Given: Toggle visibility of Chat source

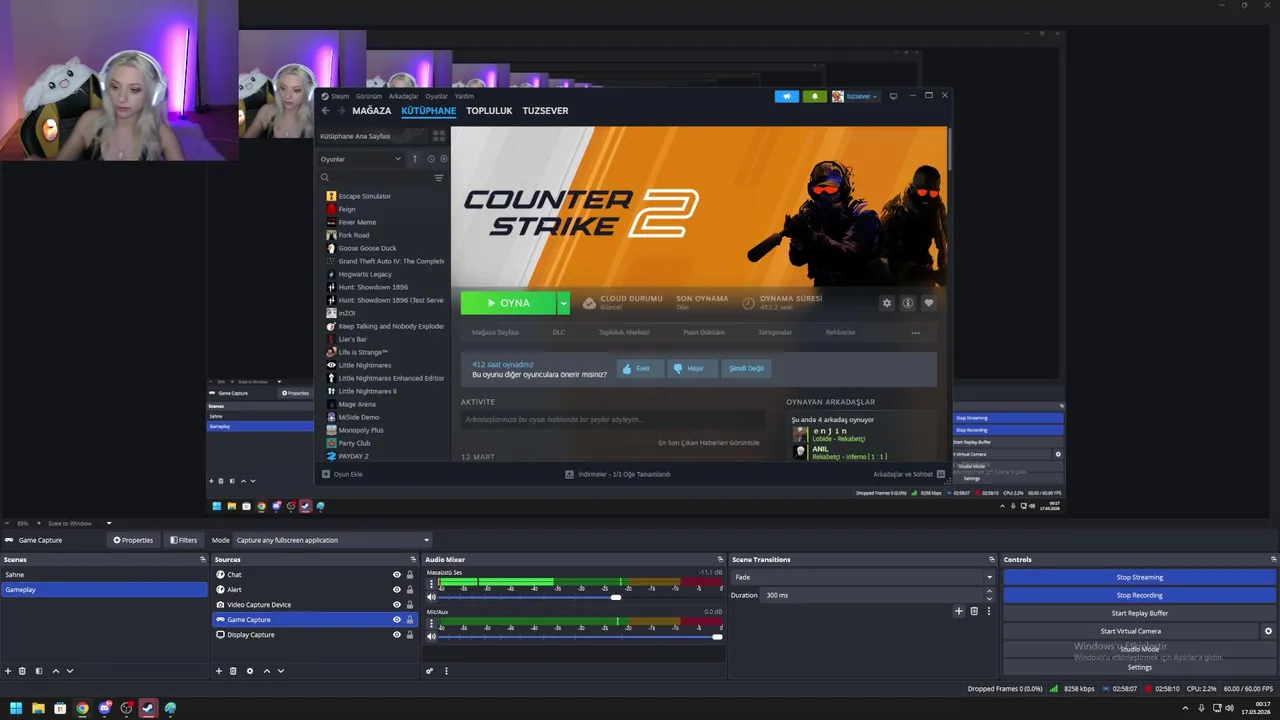Looking at the screenshot, I should (x=397, y=575).
